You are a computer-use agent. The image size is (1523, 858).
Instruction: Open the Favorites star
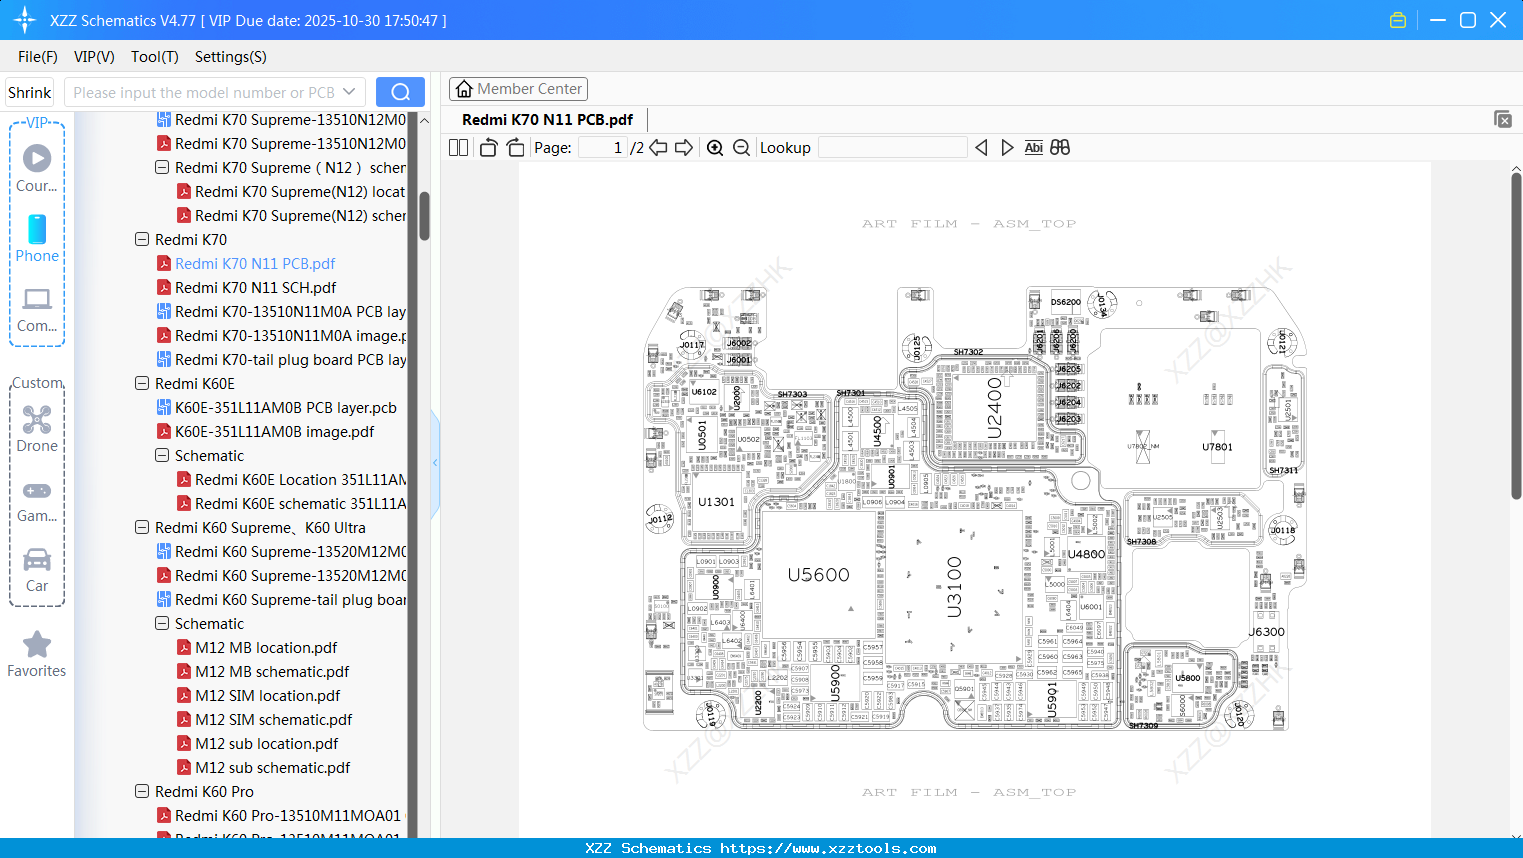[37, 655]
